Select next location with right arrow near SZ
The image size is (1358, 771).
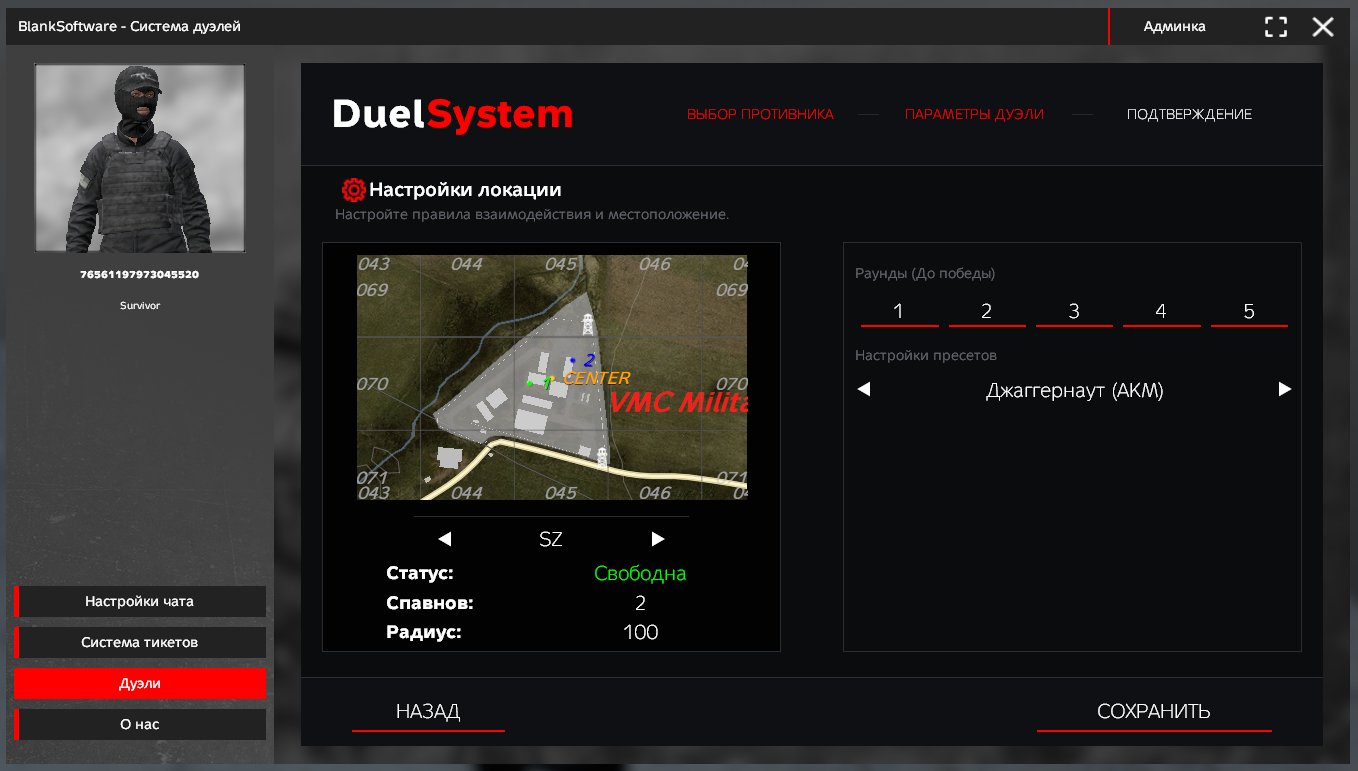point(658,539)
